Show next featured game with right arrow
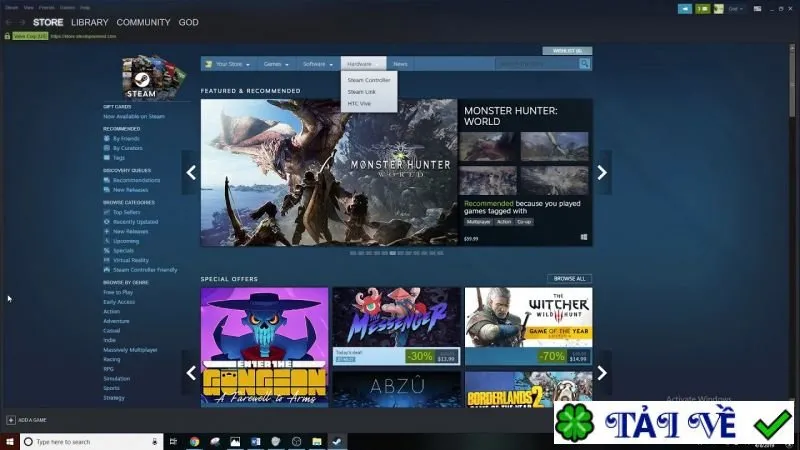This screenshot has width=800, height=450. coord(602,172)
